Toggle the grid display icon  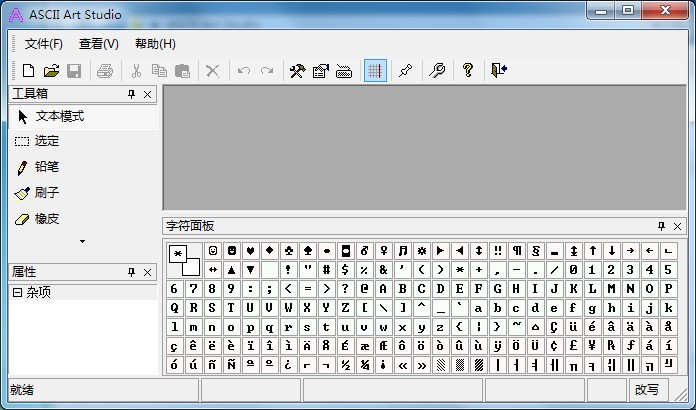pyautogui.click(x=375, y=71)
